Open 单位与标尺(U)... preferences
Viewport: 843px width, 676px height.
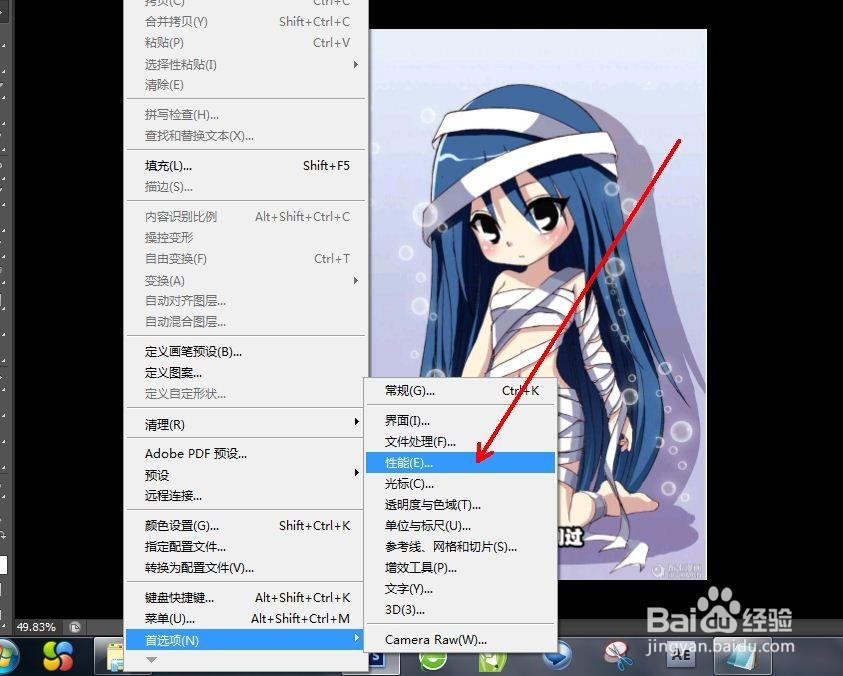pos(460,525)
